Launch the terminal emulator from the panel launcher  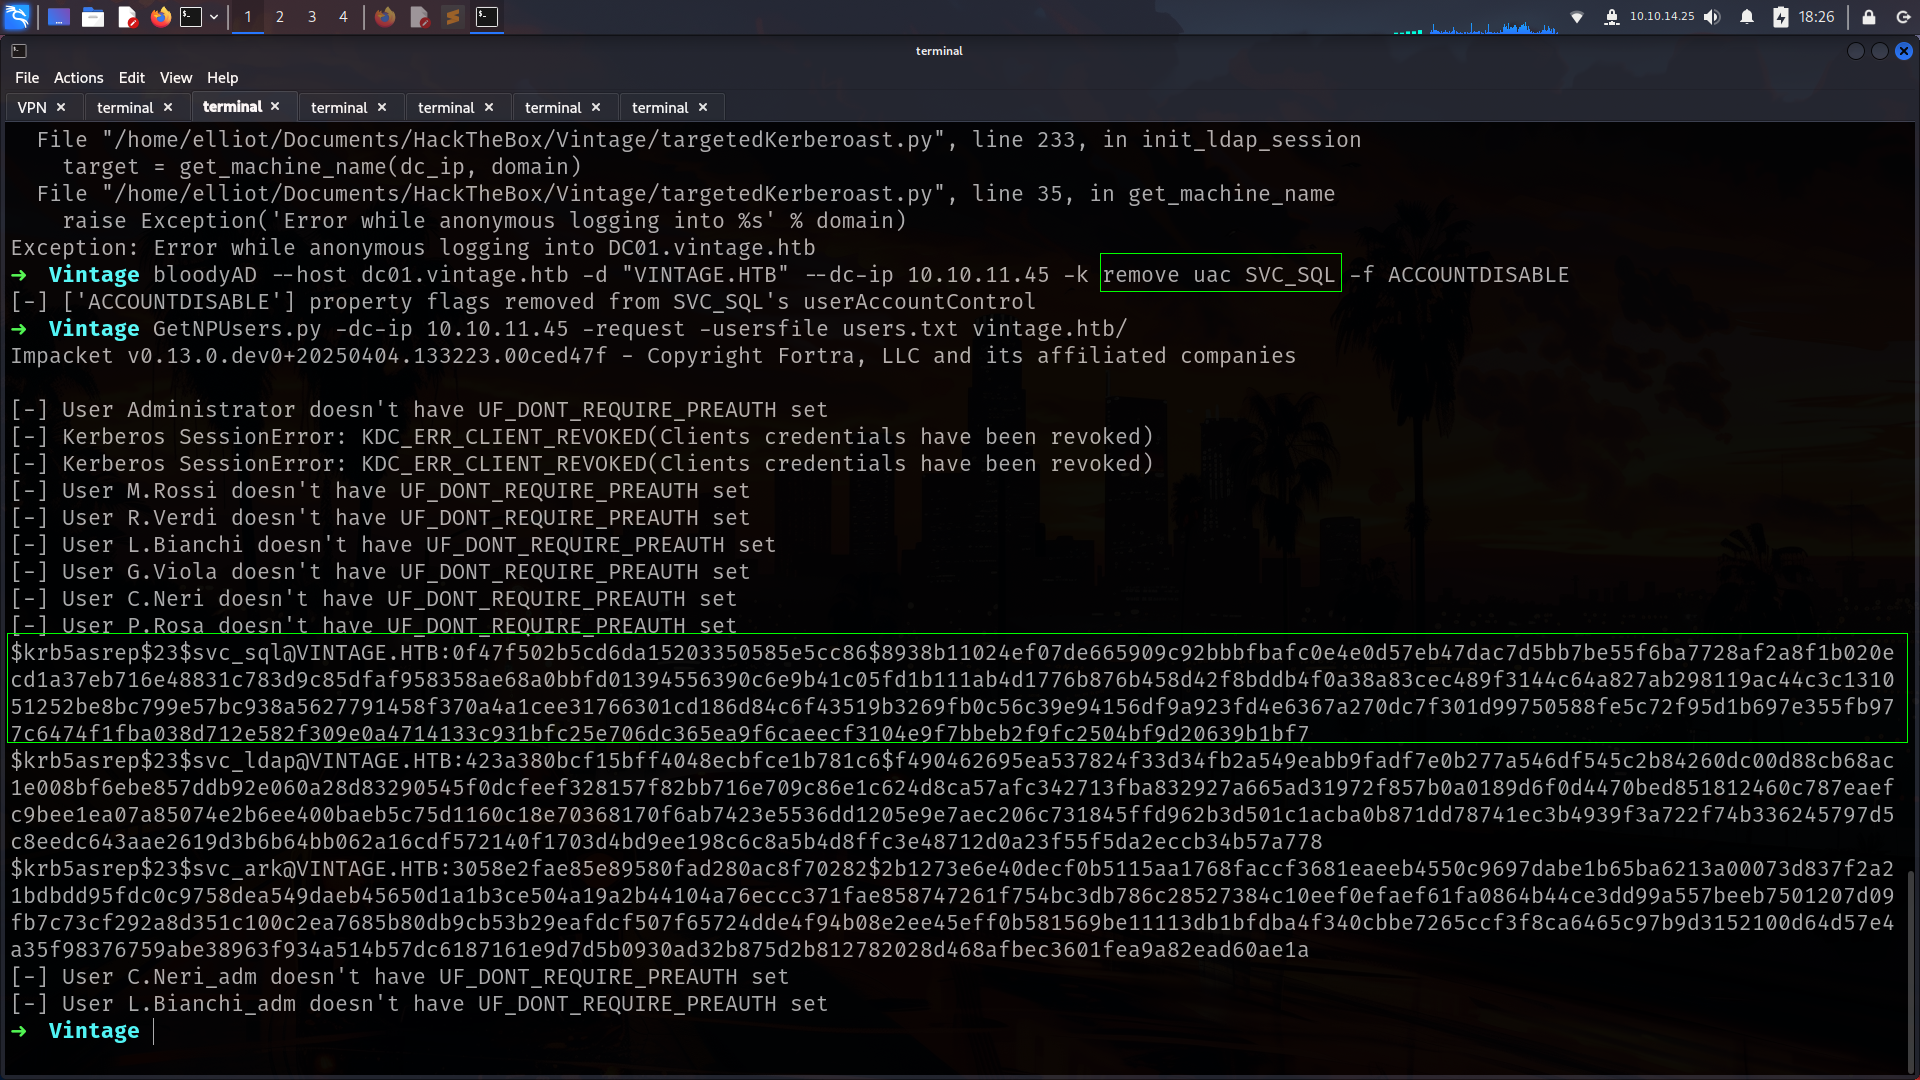pos(191,17)
